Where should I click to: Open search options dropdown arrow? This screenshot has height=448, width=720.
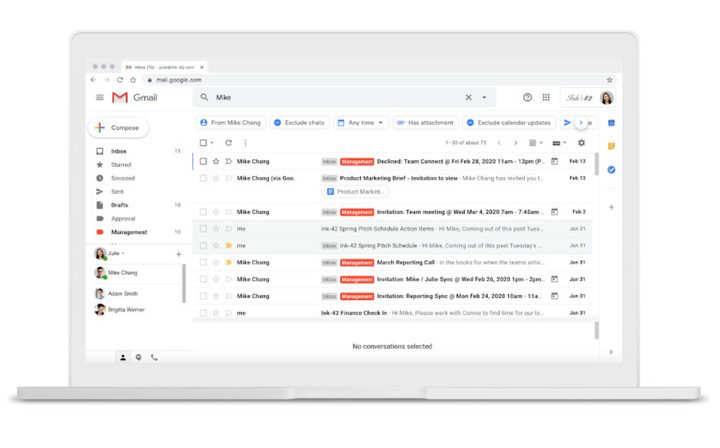coord(484,97)
